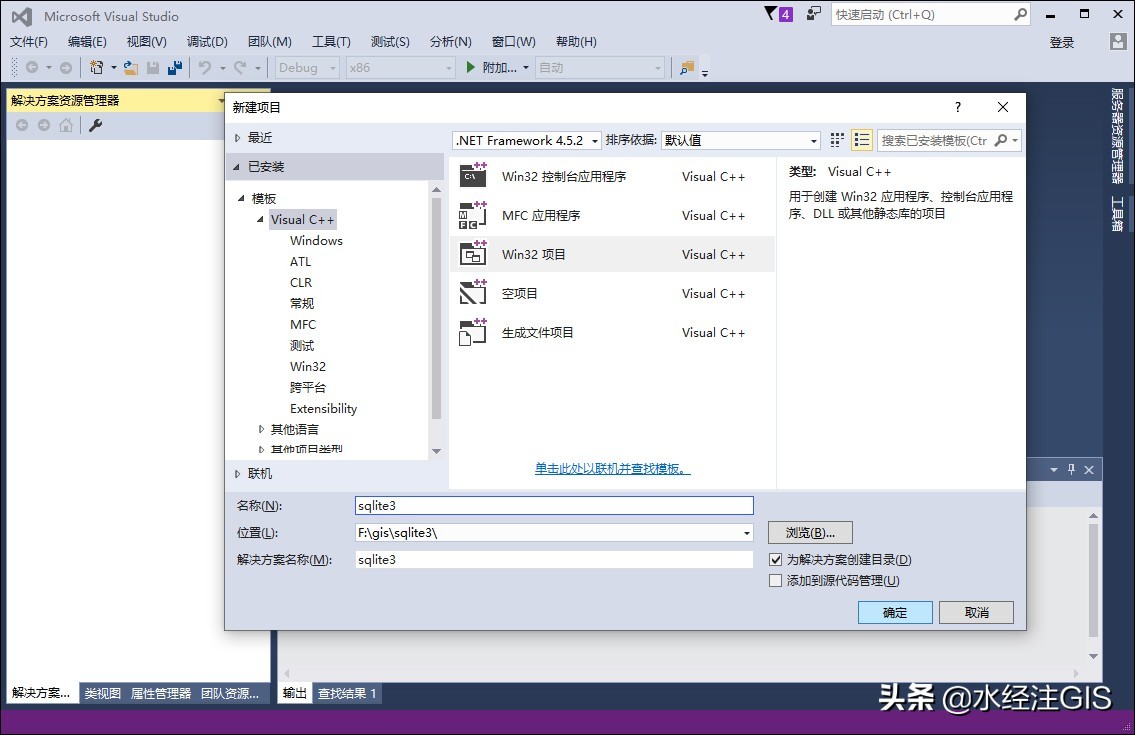Pin the output panel with pushpin icon
1135x735 pixels.
(x=1071, y=469)
